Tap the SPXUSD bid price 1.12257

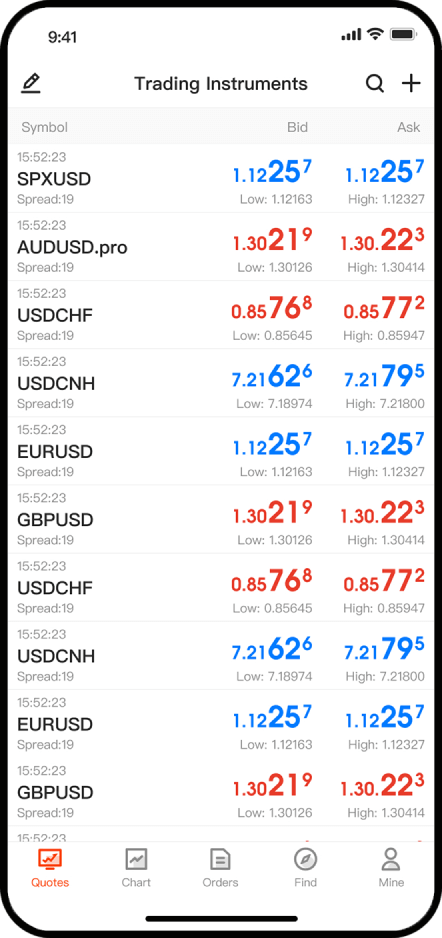[272, 173]
